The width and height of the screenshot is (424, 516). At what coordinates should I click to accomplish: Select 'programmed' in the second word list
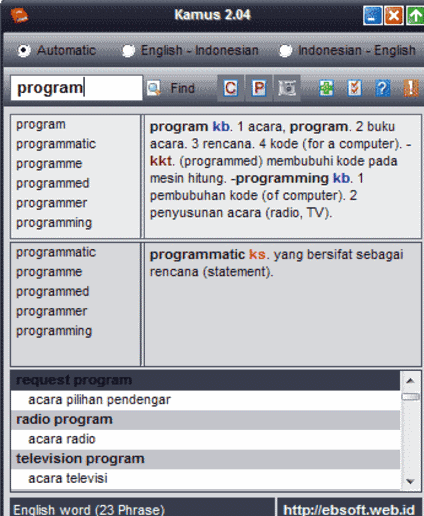tap(53, 292)
